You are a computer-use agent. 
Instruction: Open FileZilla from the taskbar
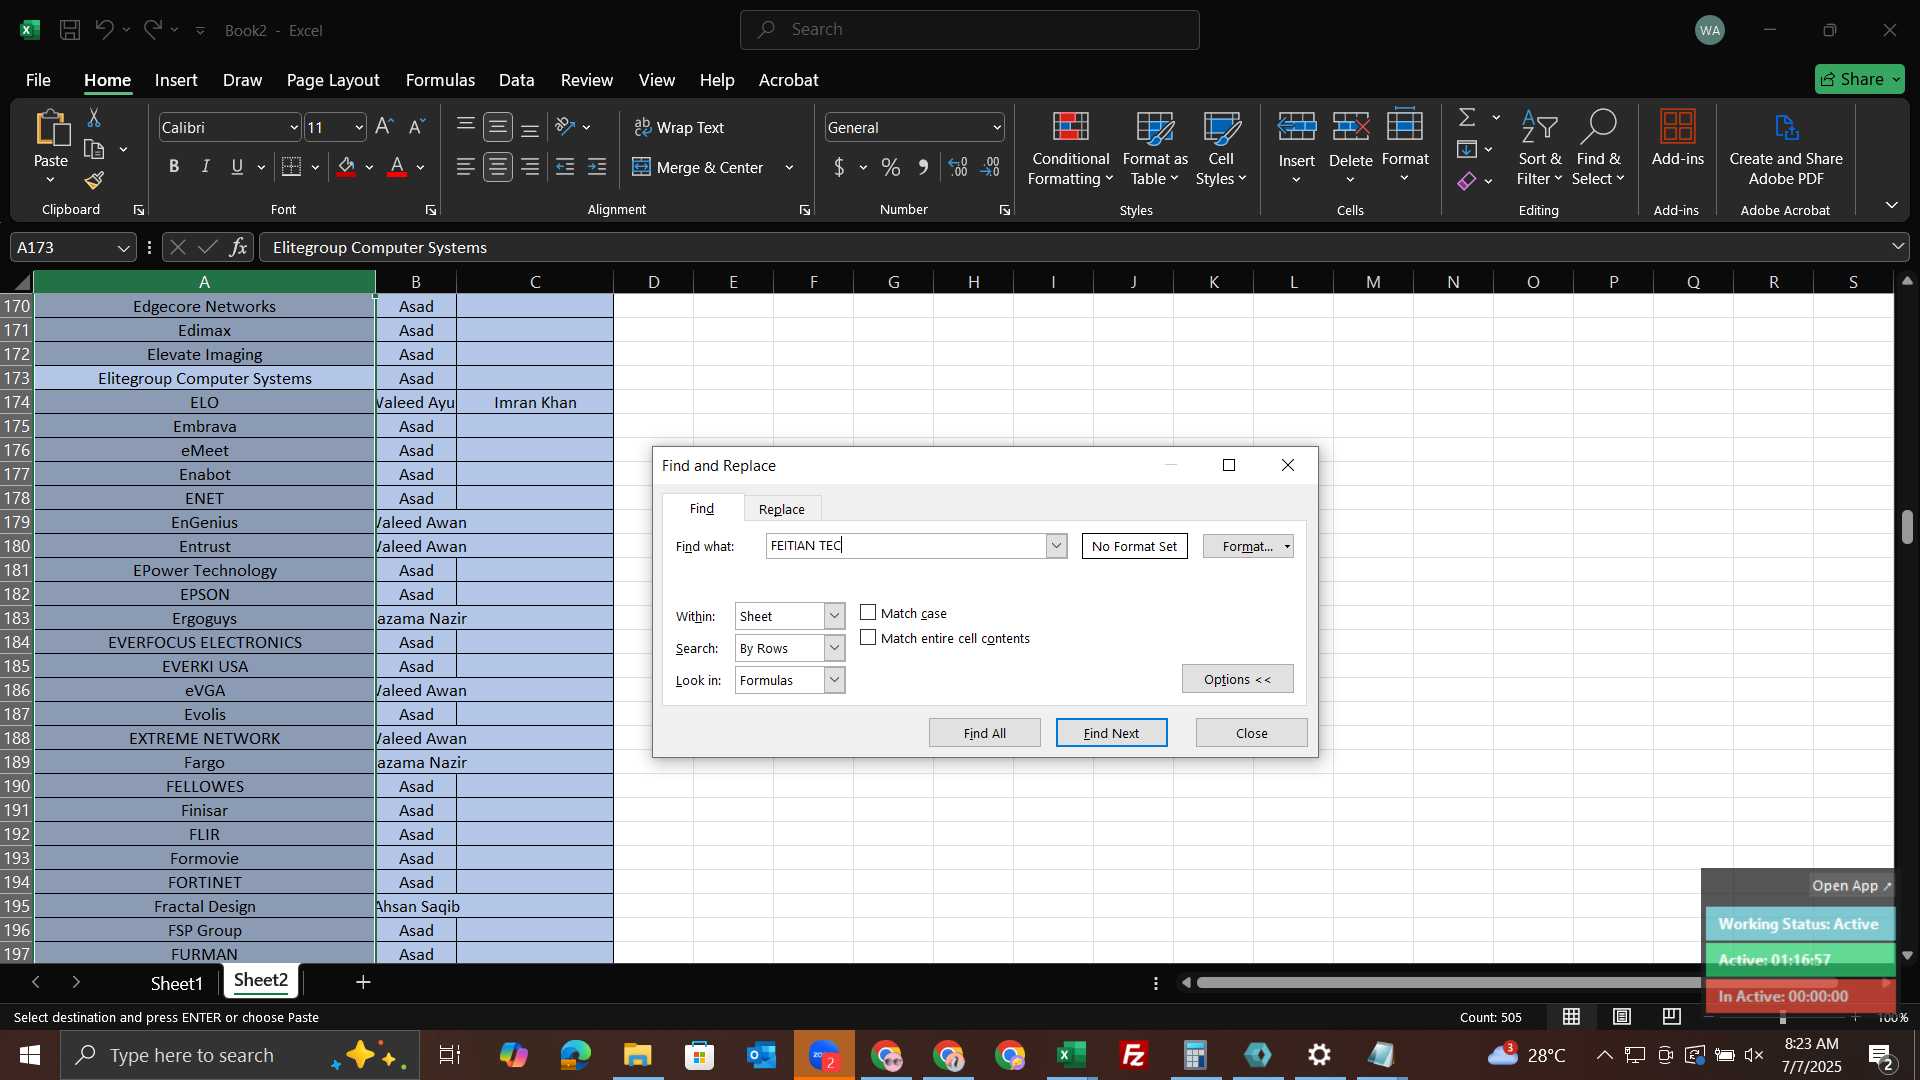coord(1133,1055)
